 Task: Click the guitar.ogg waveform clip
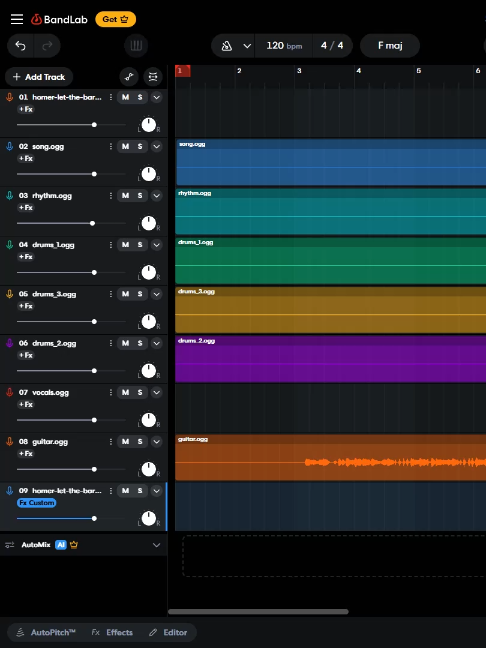(331, 457)
